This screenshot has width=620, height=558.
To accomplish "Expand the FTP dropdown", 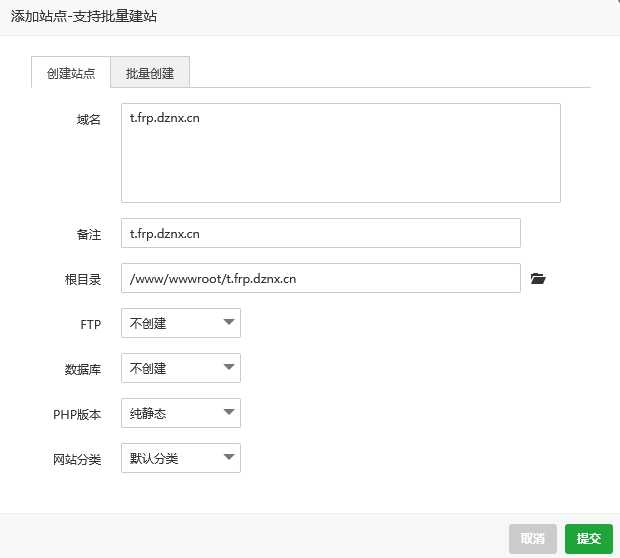I will [x=180, y=323].
